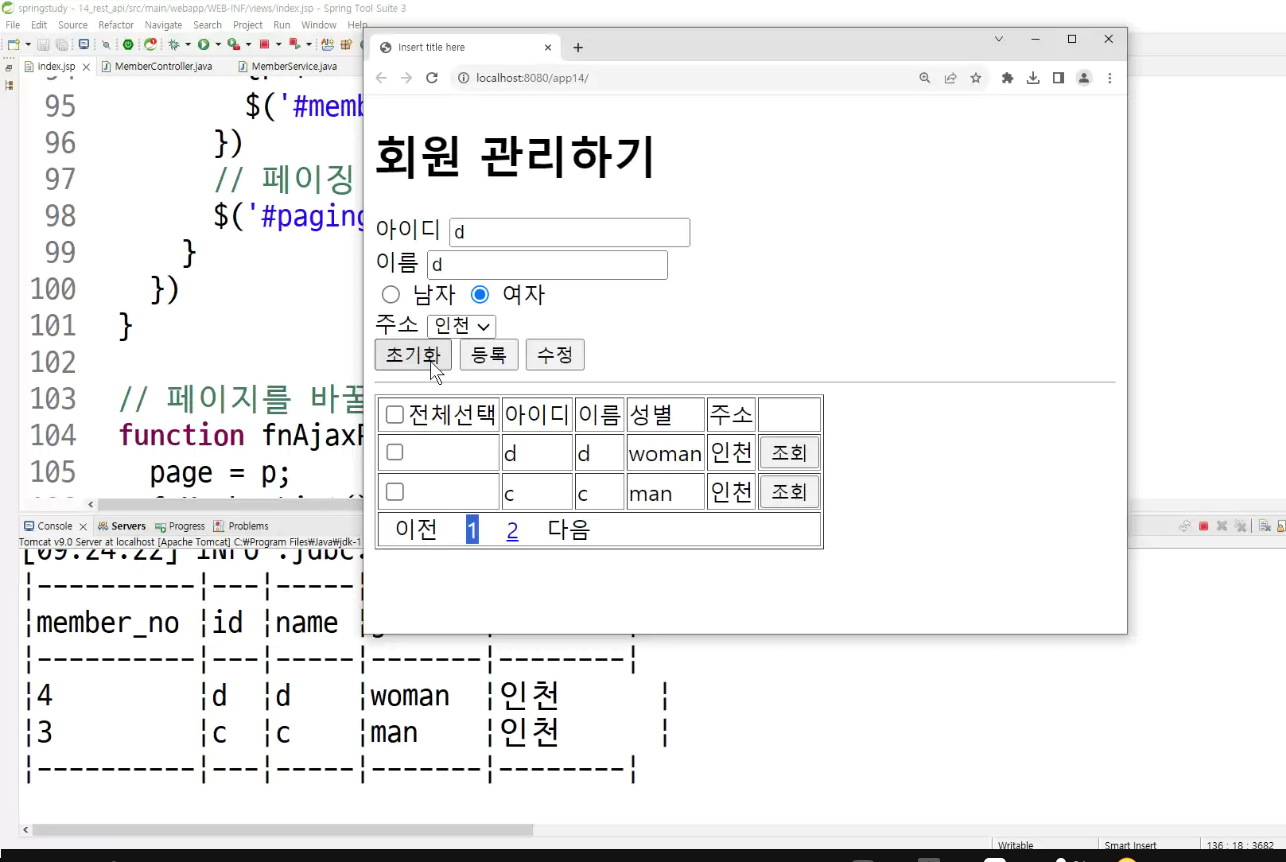Open the dropdown arrow next to the New icon
This screenshot has width=1286, height=862.
tap(28, 45)
